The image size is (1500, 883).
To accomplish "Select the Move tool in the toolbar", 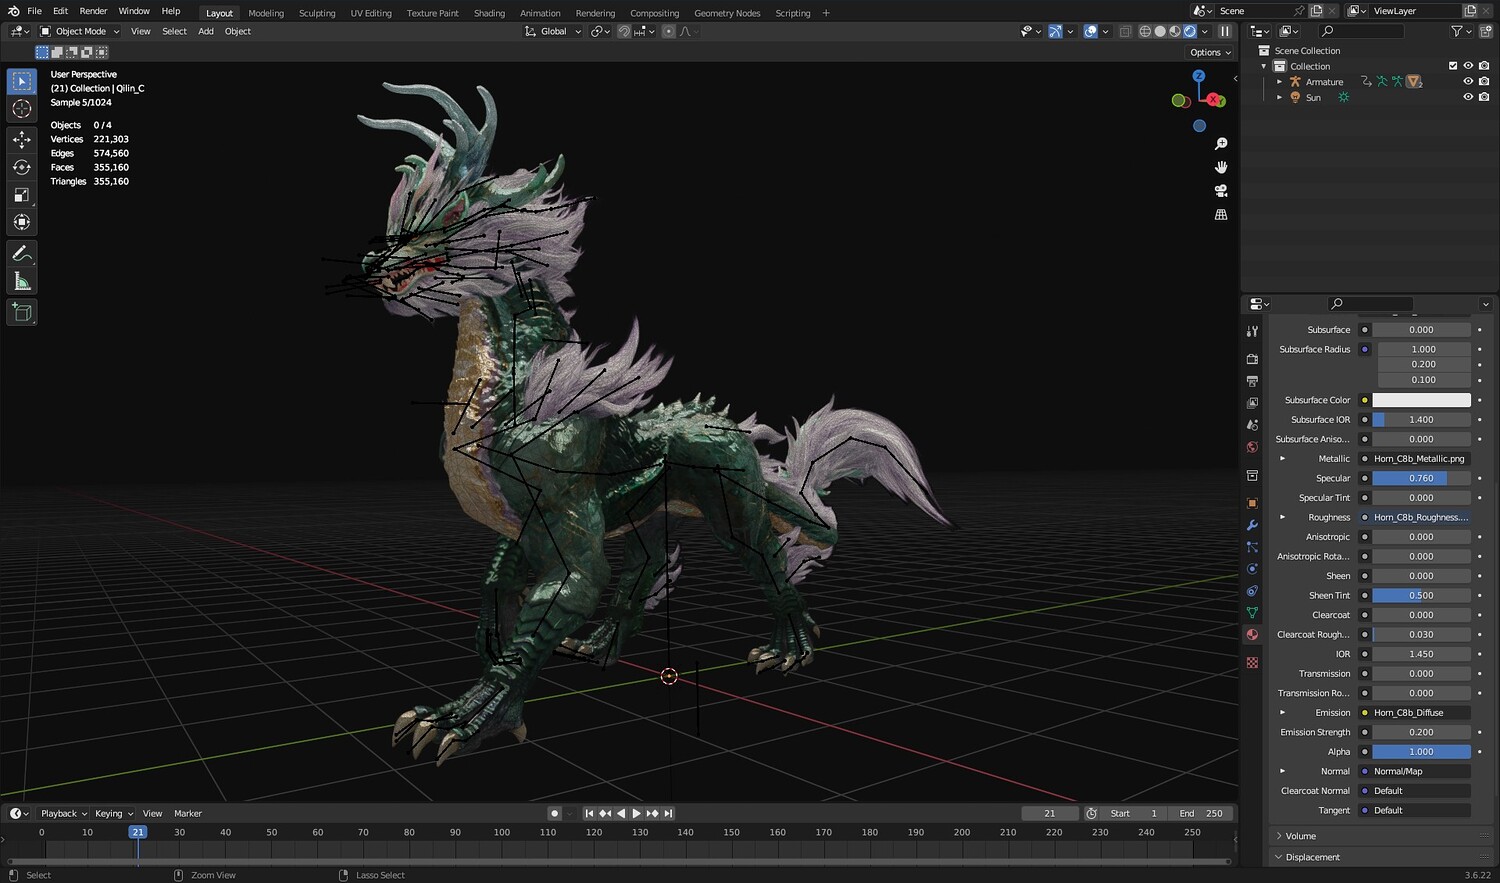I will tap(22, 140).
